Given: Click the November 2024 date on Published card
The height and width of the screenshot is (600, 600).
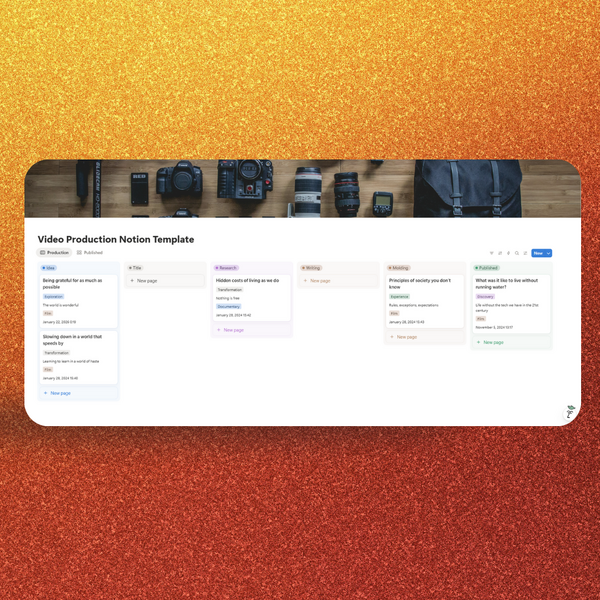Looking at the screenshot, I should 494,327.
